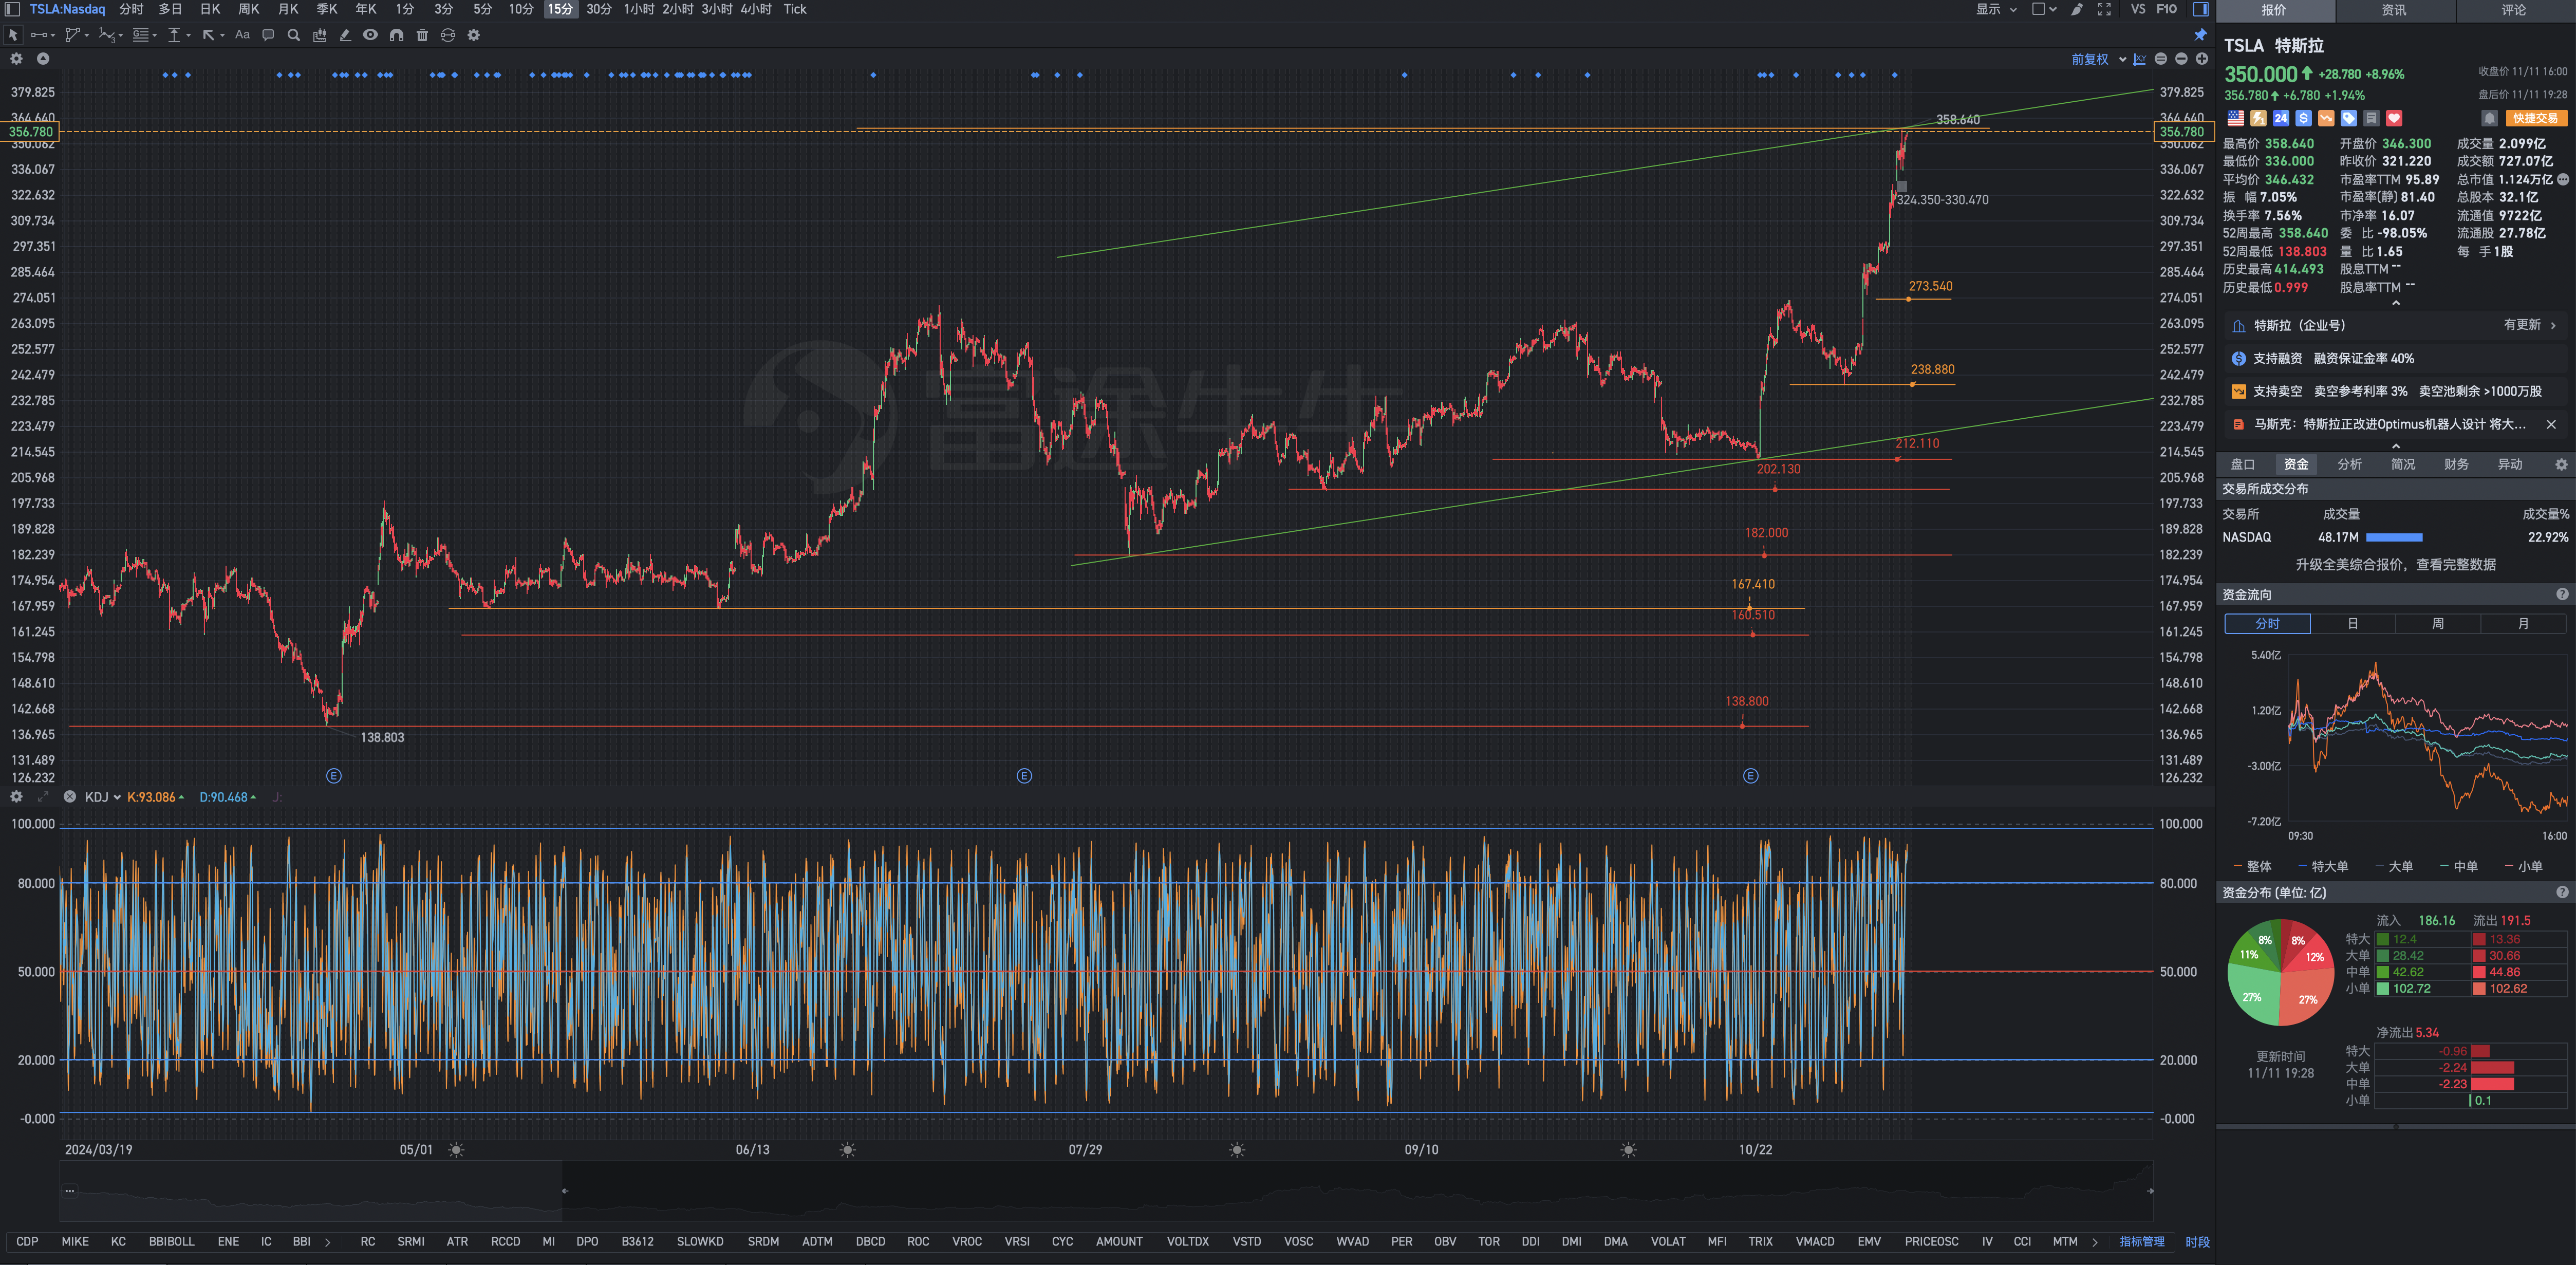The width and height of the screenshot is (2576, 1265).
Task: Select the cursor pointer drawing tool
Action: [13, 35]
